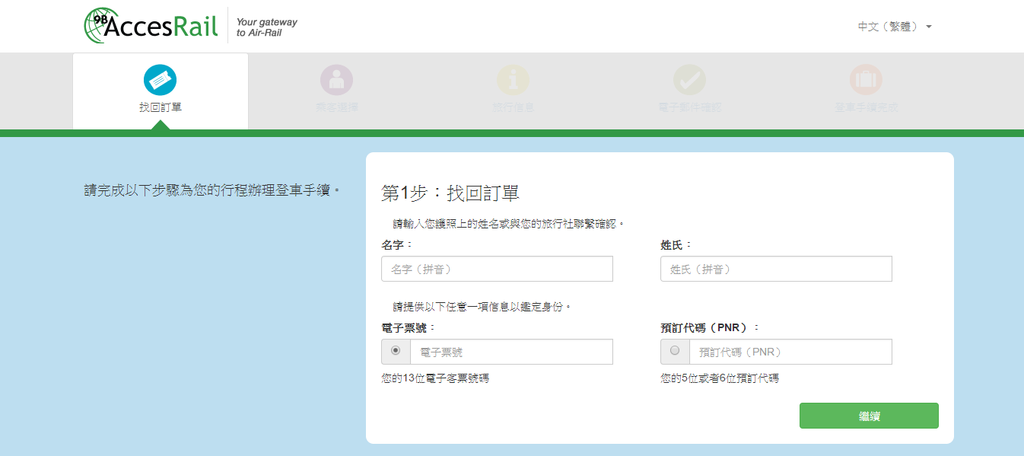Click into the 預訂代碼（PNR）text field
This screenshot has width=1024, height=456.
pyautogui.click(x=790, y=351)
